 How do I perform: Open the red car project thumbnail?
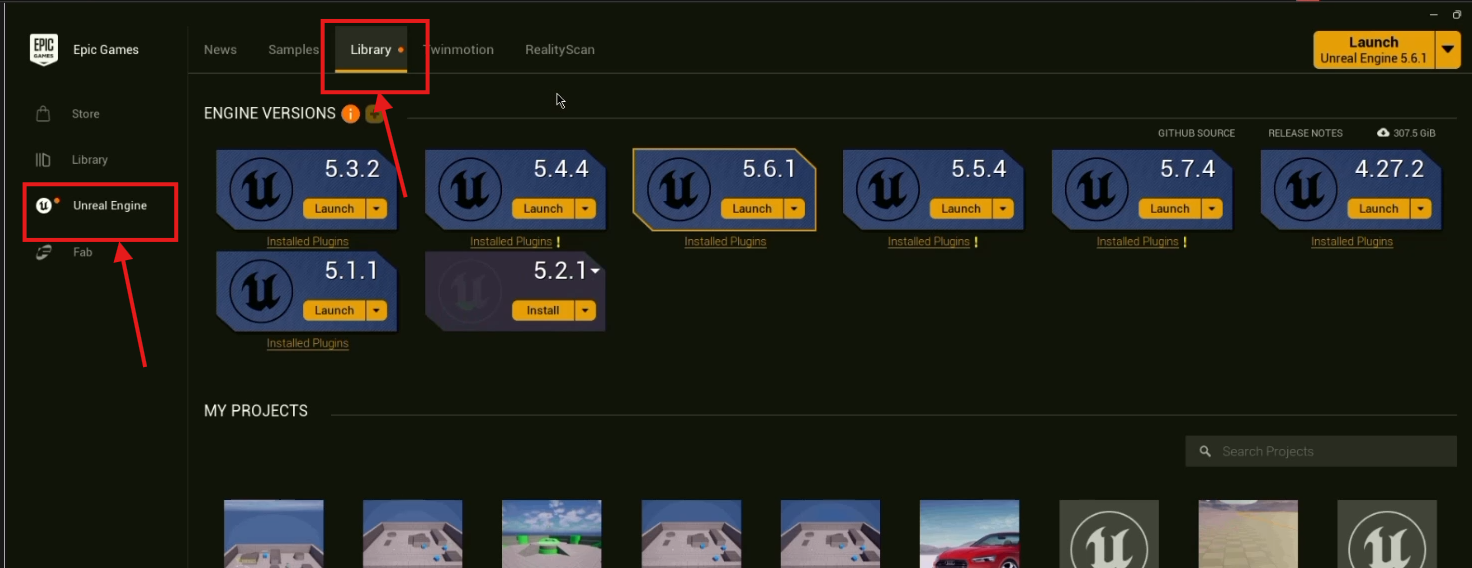[x=969, y=534]
